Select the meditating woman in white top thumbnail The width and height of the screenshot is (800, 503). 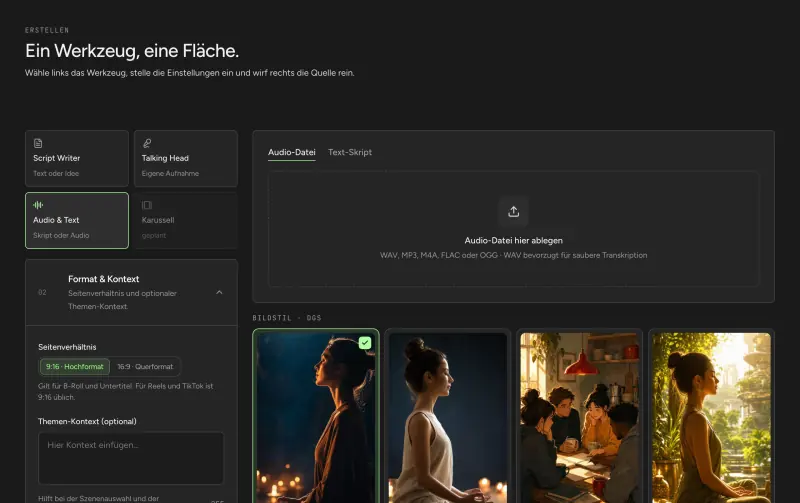pos(448,416)
